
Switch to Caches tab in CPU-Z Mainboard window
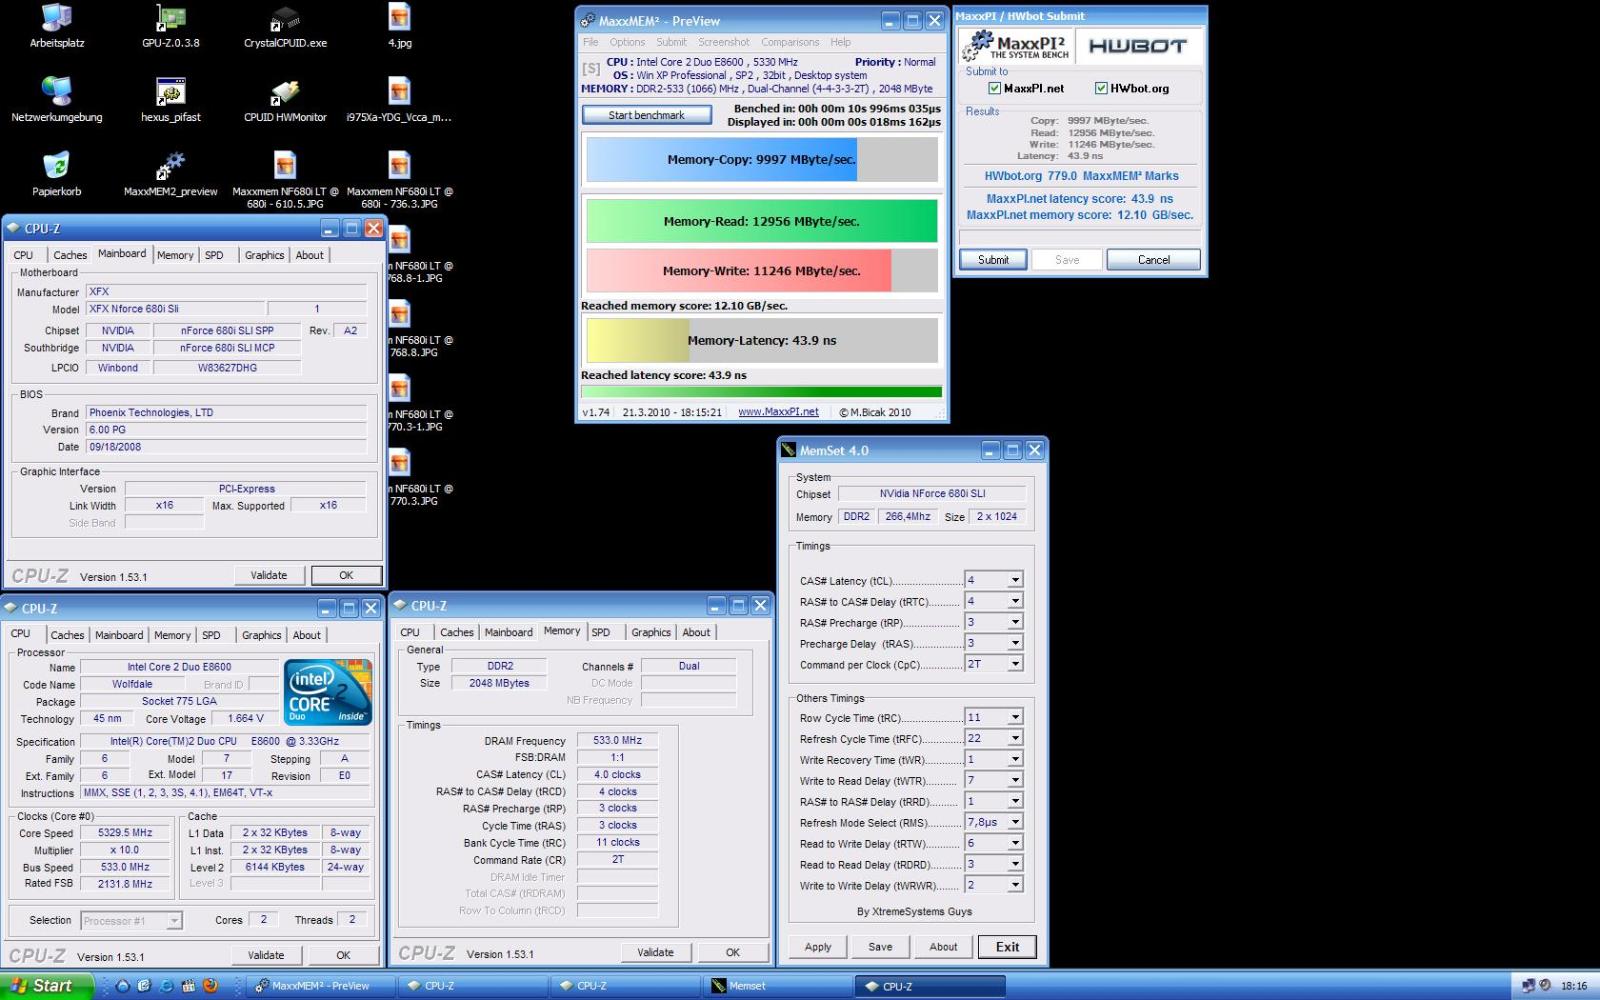point(70,255)
